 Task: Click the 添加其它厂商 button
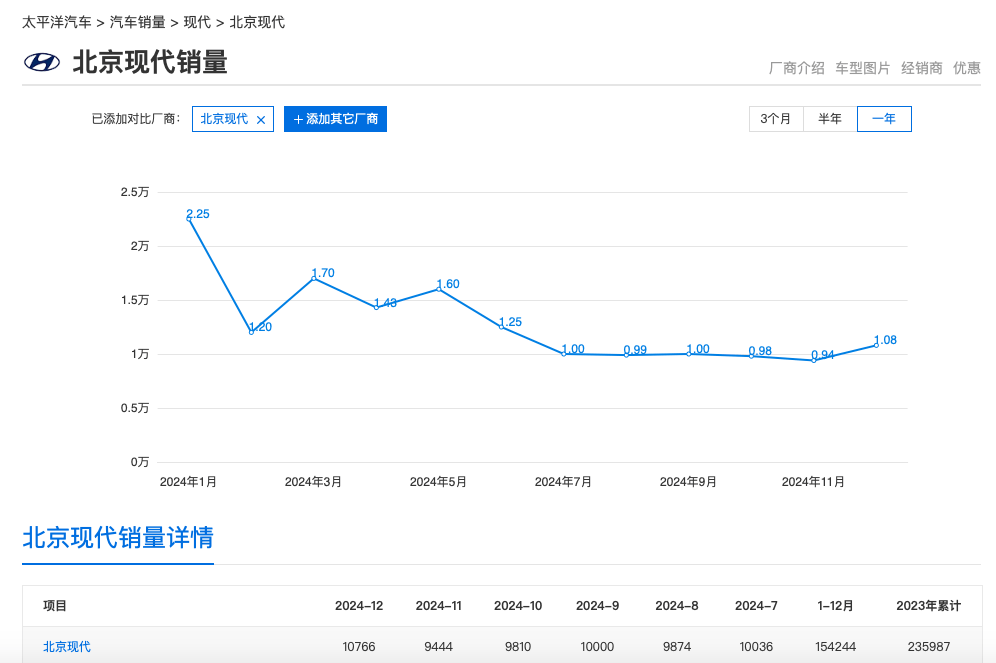(x=335, y=119)
